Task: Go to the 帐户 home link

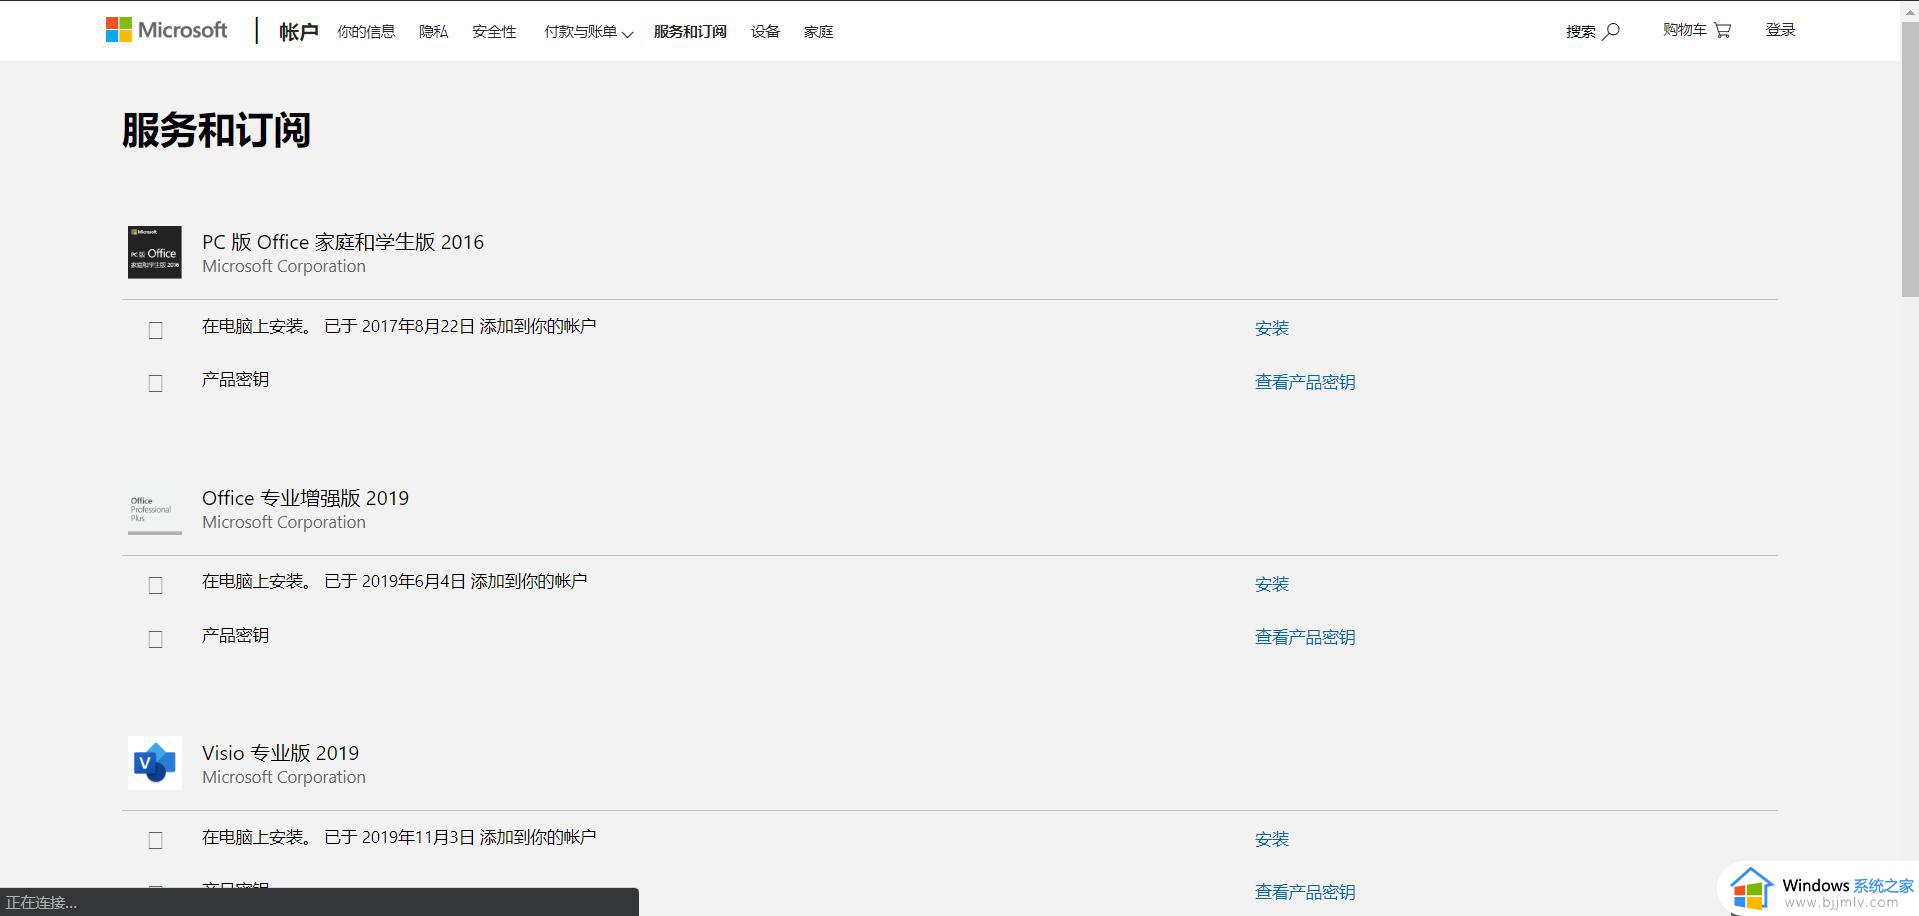Action: click(298, 32)
